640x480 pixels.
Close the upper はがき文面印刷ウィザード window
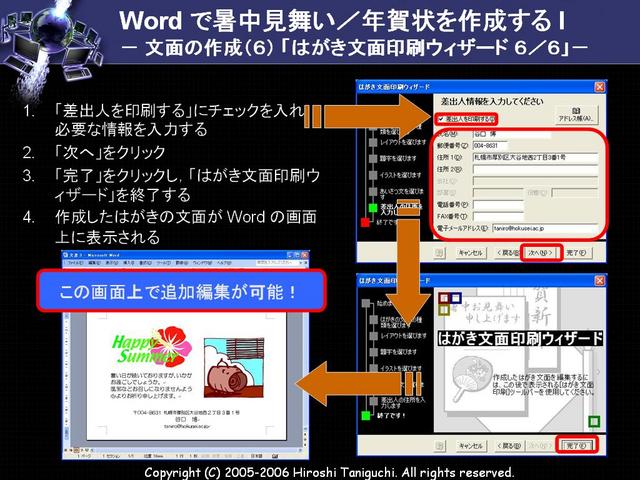[x=599, y=87]
